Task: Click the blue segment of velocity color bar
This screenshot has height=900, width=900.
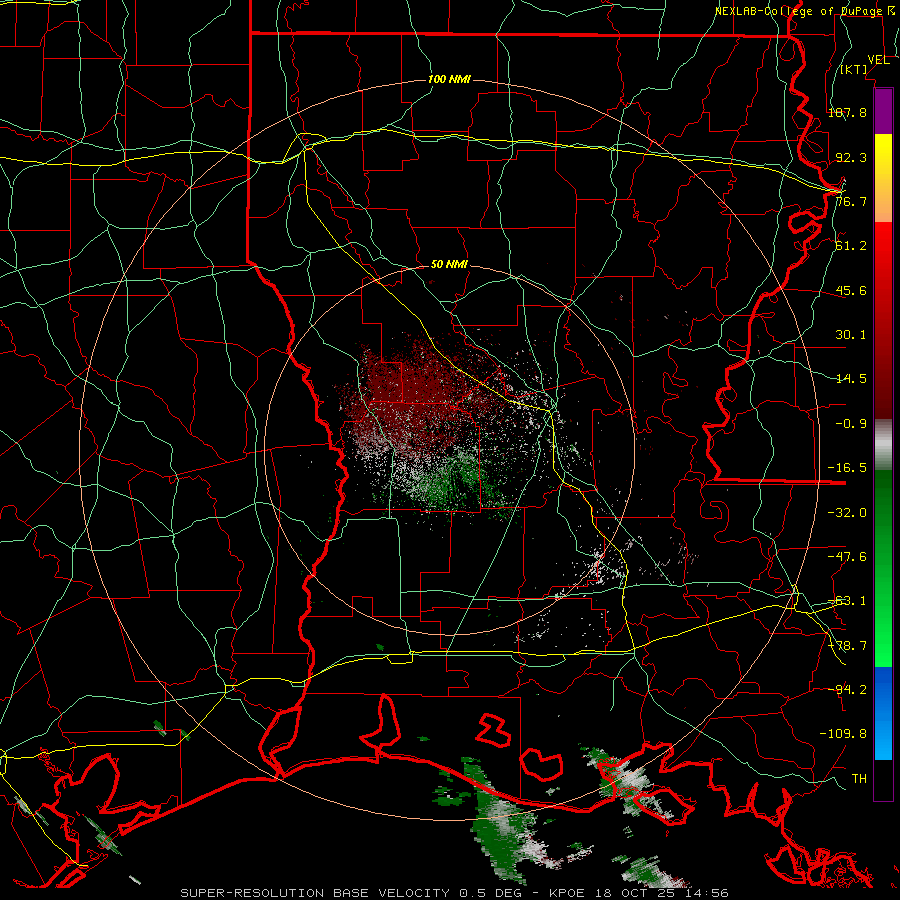Action: 883,713
